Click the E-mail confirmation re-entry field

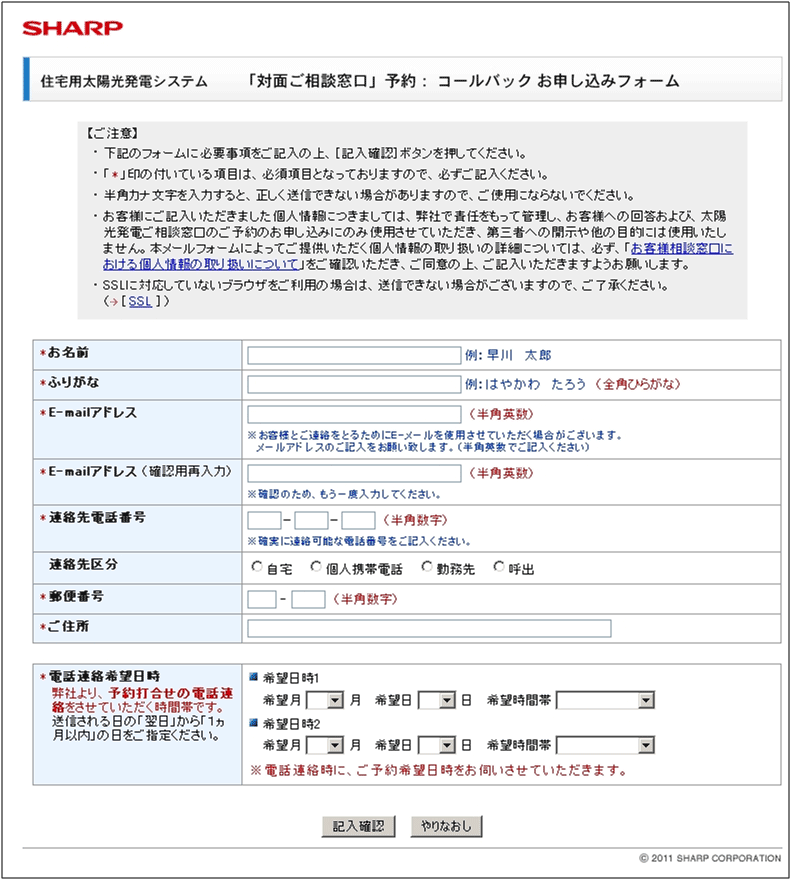353,473
